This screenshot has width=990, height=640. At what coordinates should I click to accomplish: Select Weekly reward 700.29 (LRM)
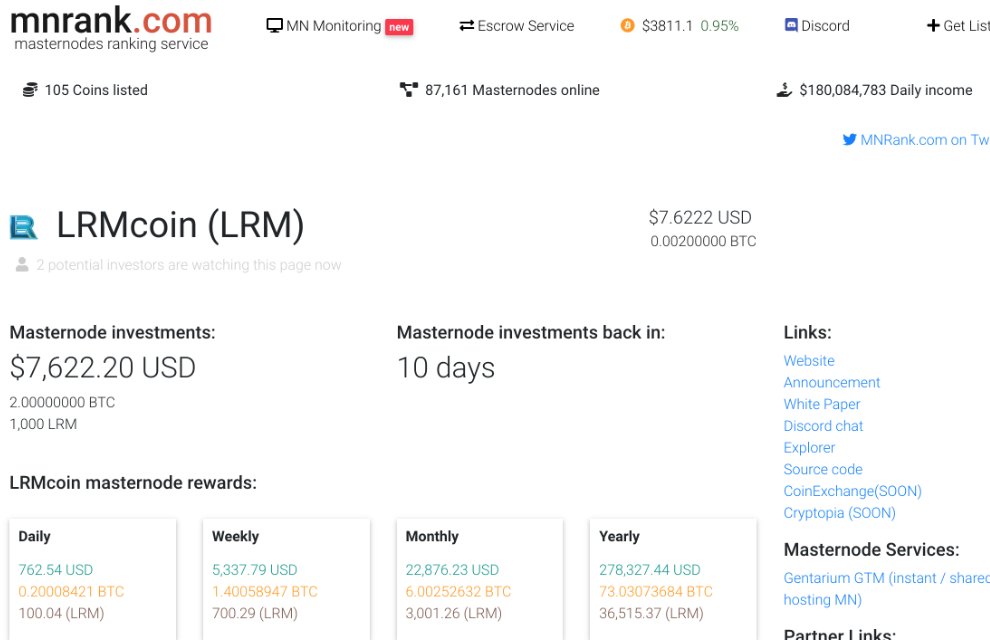(x=254, y=613)
